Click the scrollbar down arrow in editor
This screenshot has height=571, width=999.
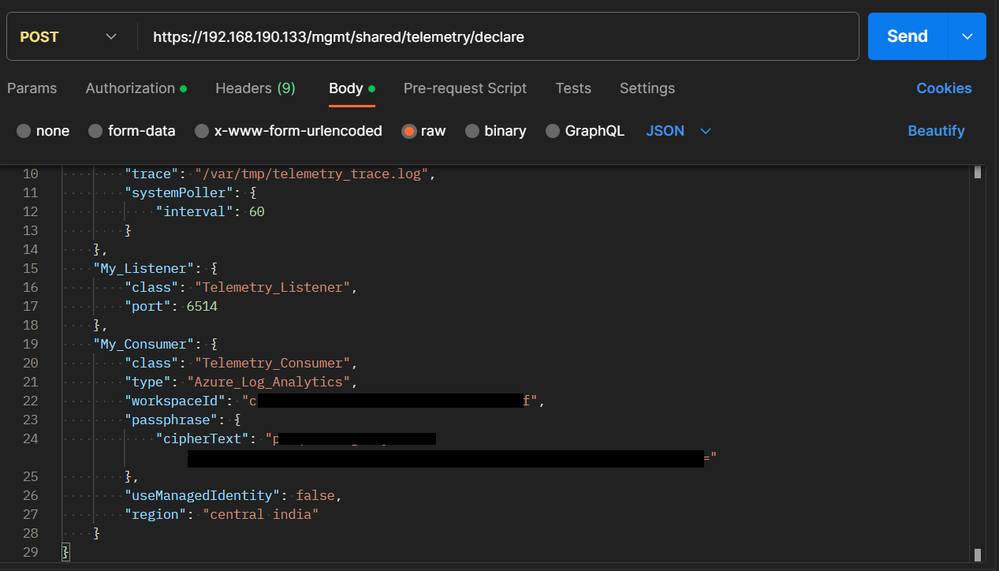pyautogui.click(x=977, y=554)
